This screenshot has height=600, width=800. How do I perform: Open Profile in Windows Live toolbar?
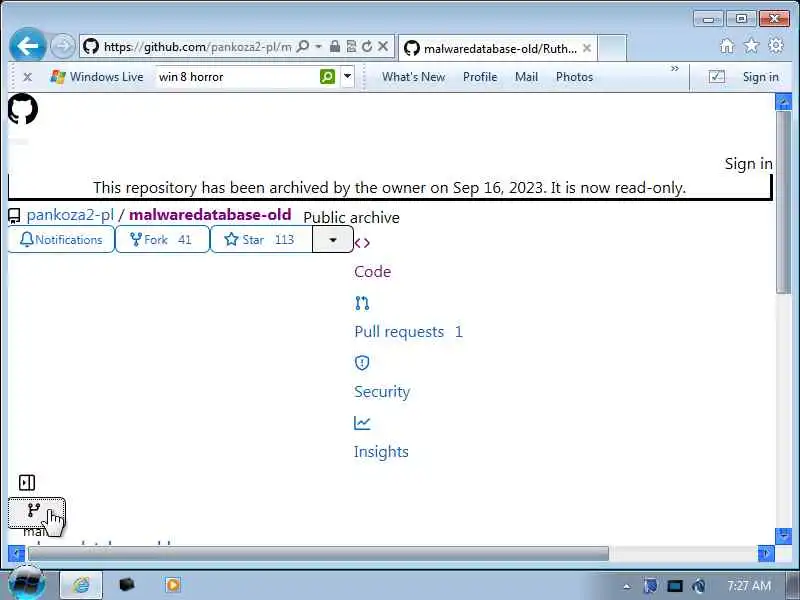tap(480, 77)
